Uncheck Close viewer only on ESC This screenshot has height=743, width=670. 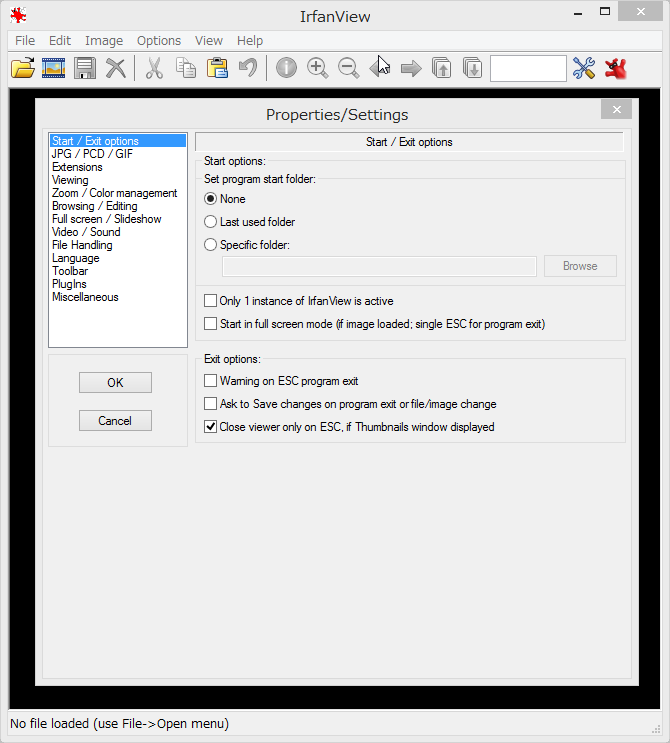pyautogui.click(x=349, y=427)
